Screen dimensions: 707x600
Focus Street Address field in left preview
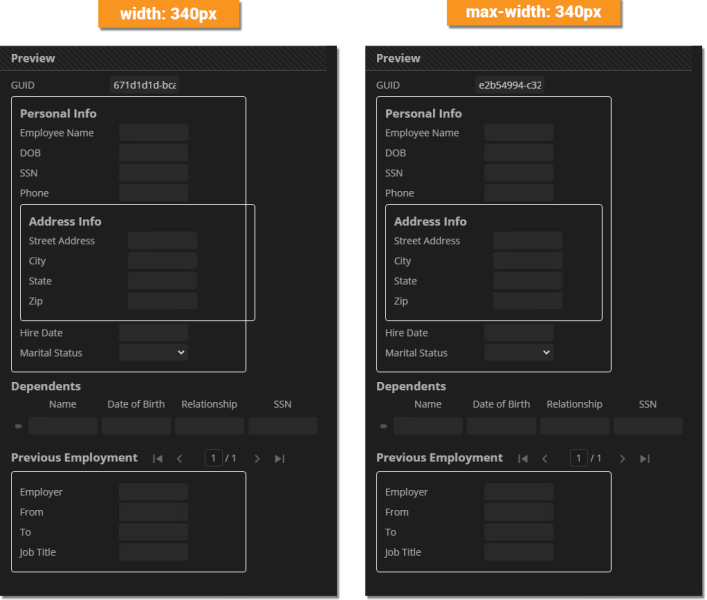coord(163,240)
